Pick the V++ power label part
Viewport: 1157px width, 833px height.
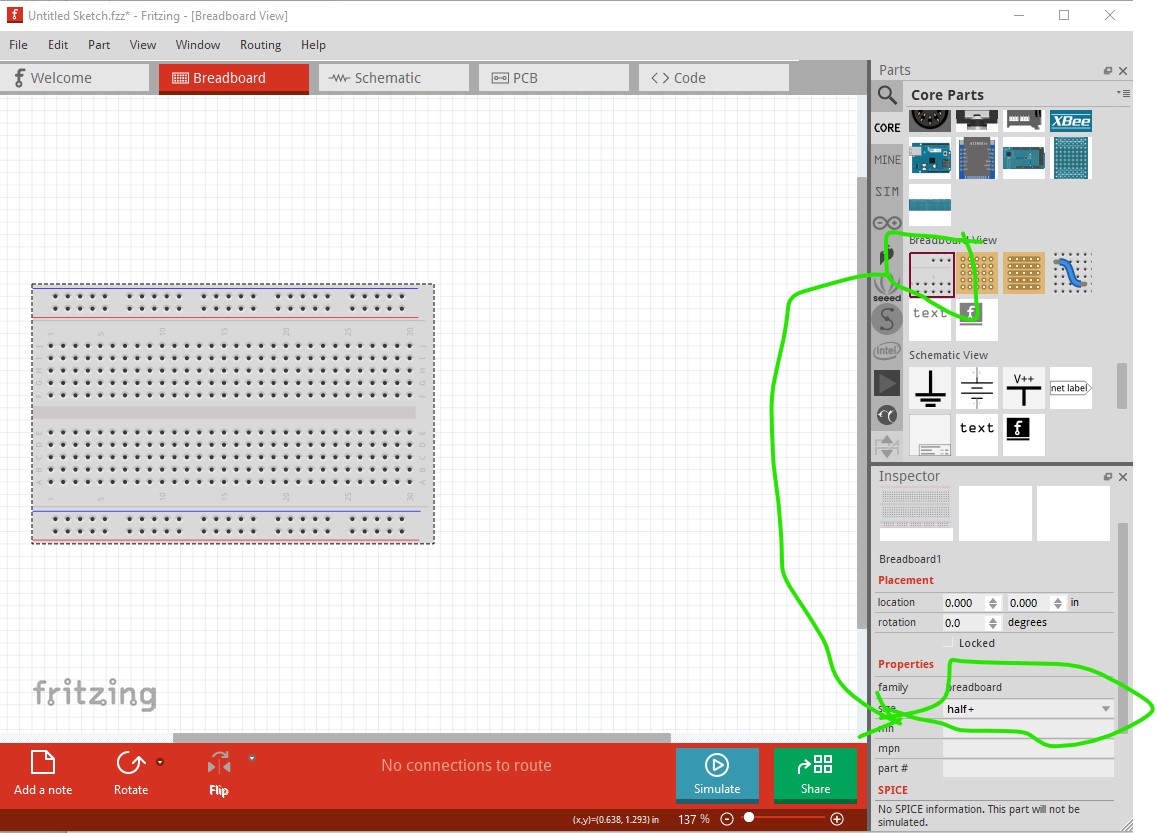(1023, 388)
